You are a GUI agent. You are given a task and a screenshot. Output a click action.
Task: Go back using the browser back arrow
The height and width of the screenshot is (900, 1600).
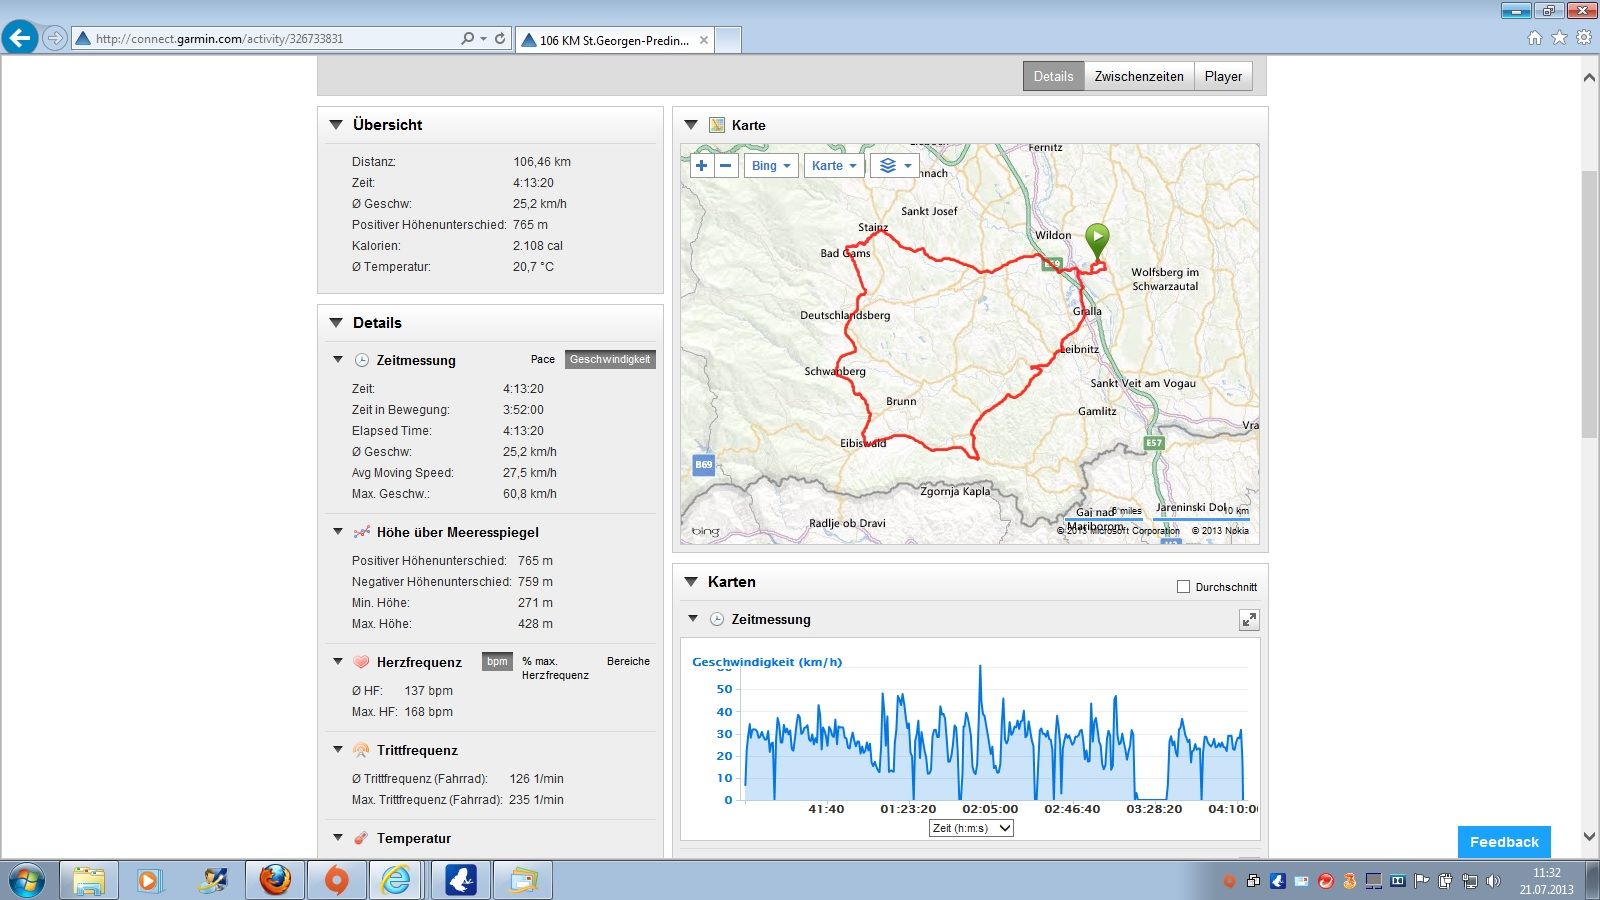(20, 38)
